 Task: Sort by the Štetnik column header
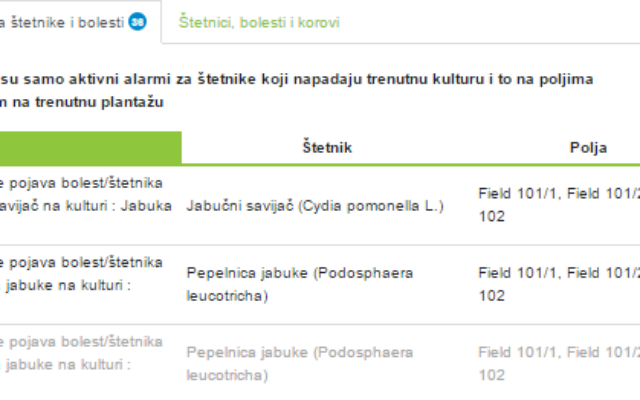327,147
